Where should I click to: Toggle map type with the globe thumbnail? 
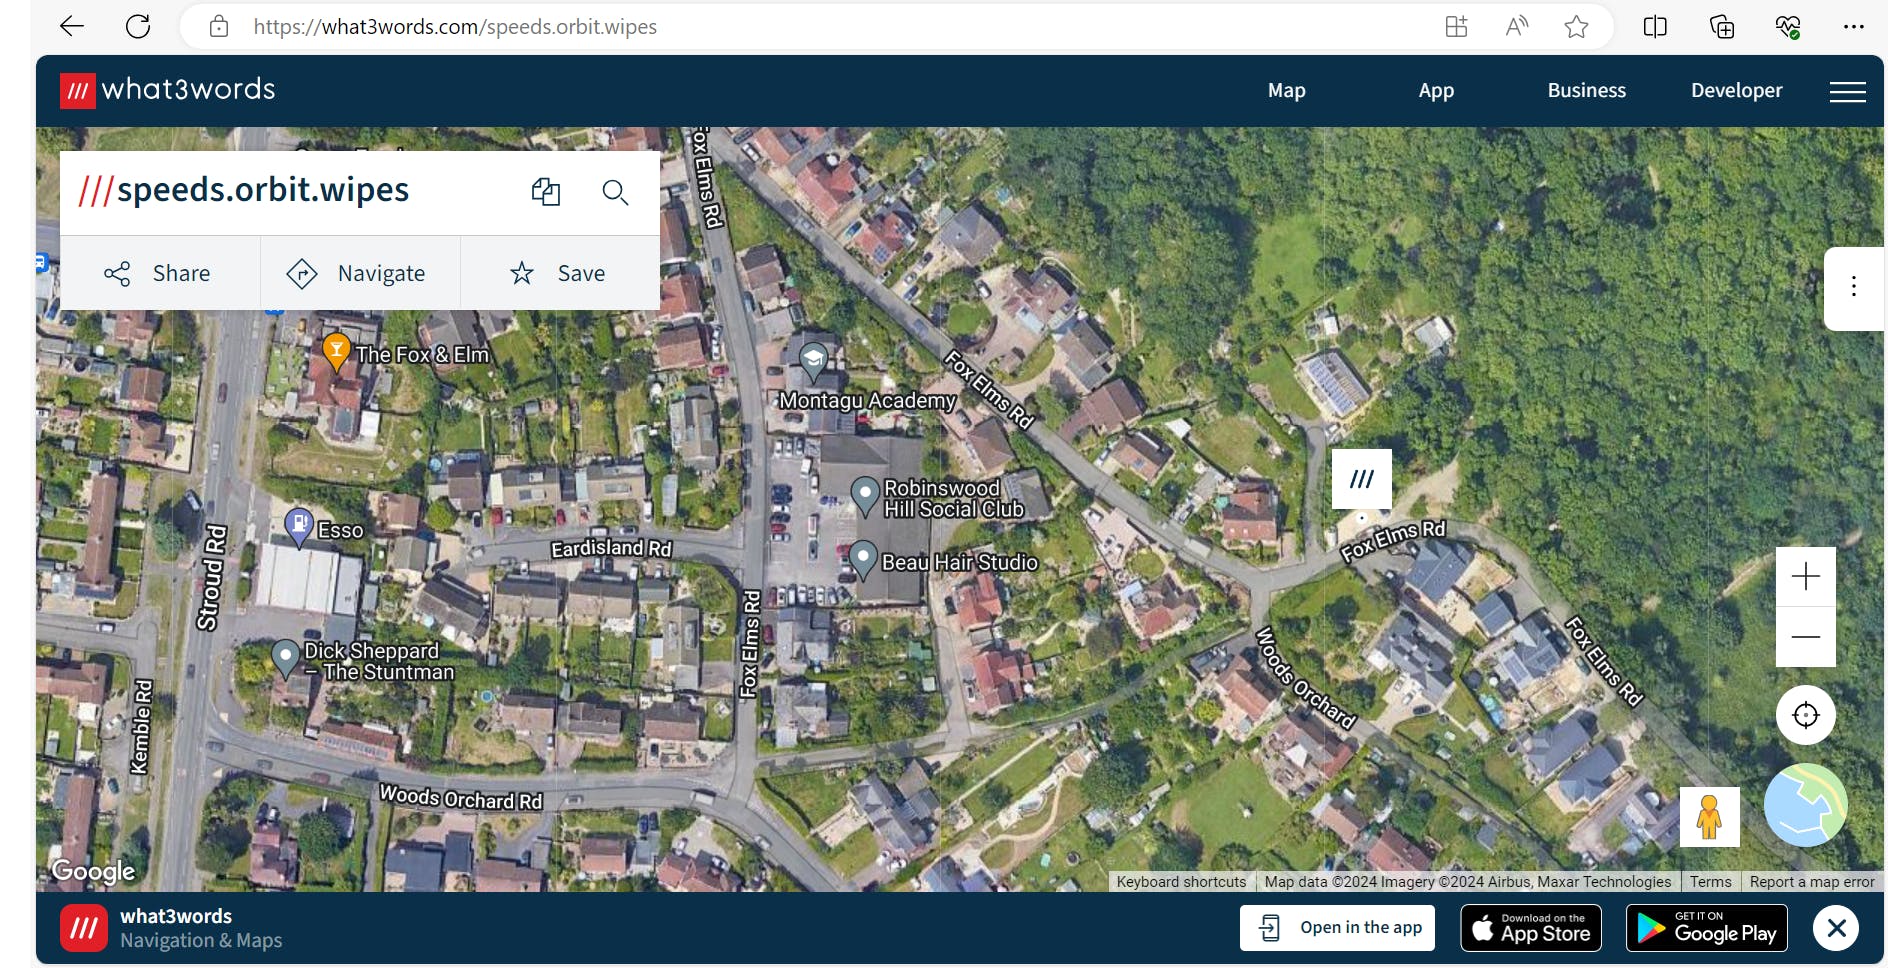[1805, 805]
